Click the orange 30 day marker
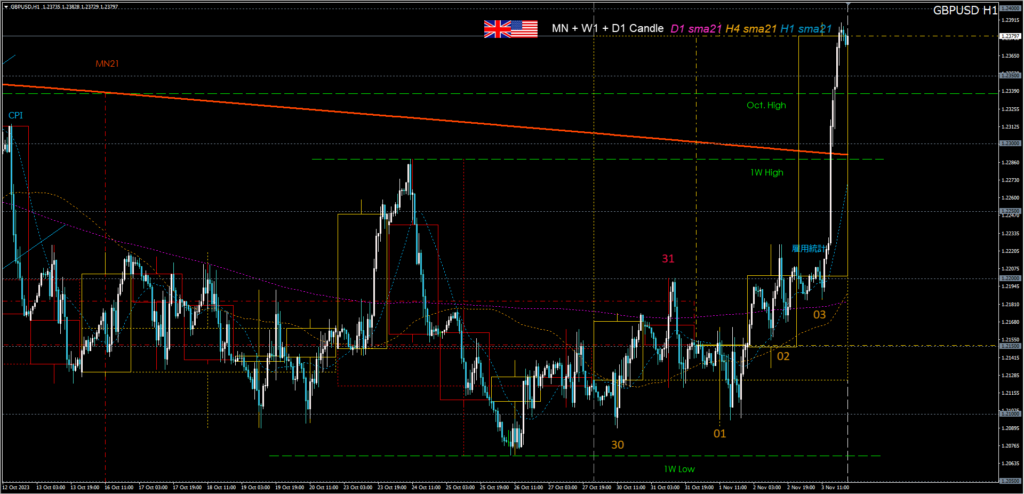1024x494 pixels. [x=618, y=444]
